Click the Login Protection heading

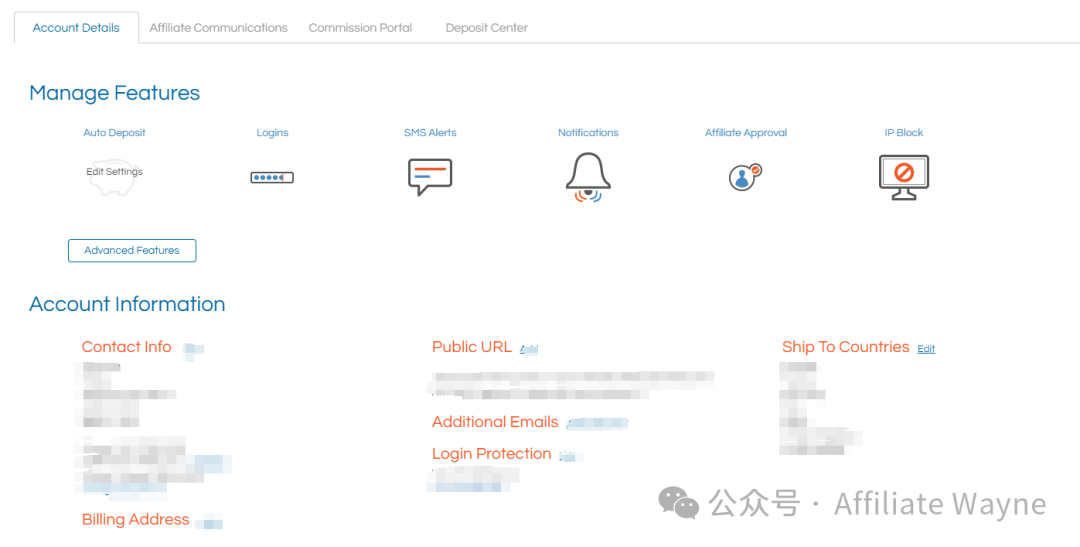pyautogui.click(x=492, y=453)
